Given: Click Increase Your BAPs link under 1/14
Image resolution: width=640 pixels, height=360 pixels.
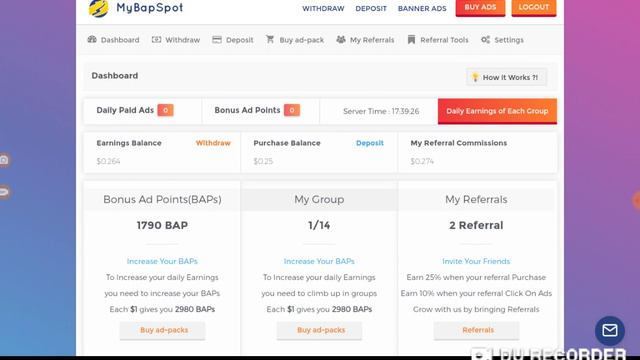Looking at the screenshot, I should tap(319, 261).
